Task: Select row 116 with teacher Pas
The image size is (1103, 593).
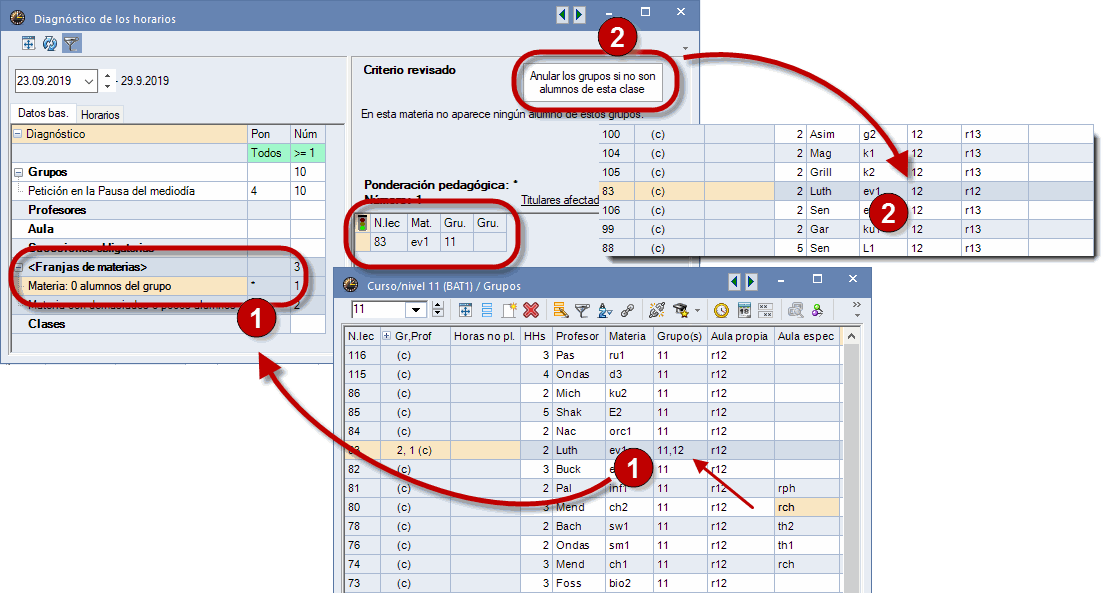Action: coord(592,355)
